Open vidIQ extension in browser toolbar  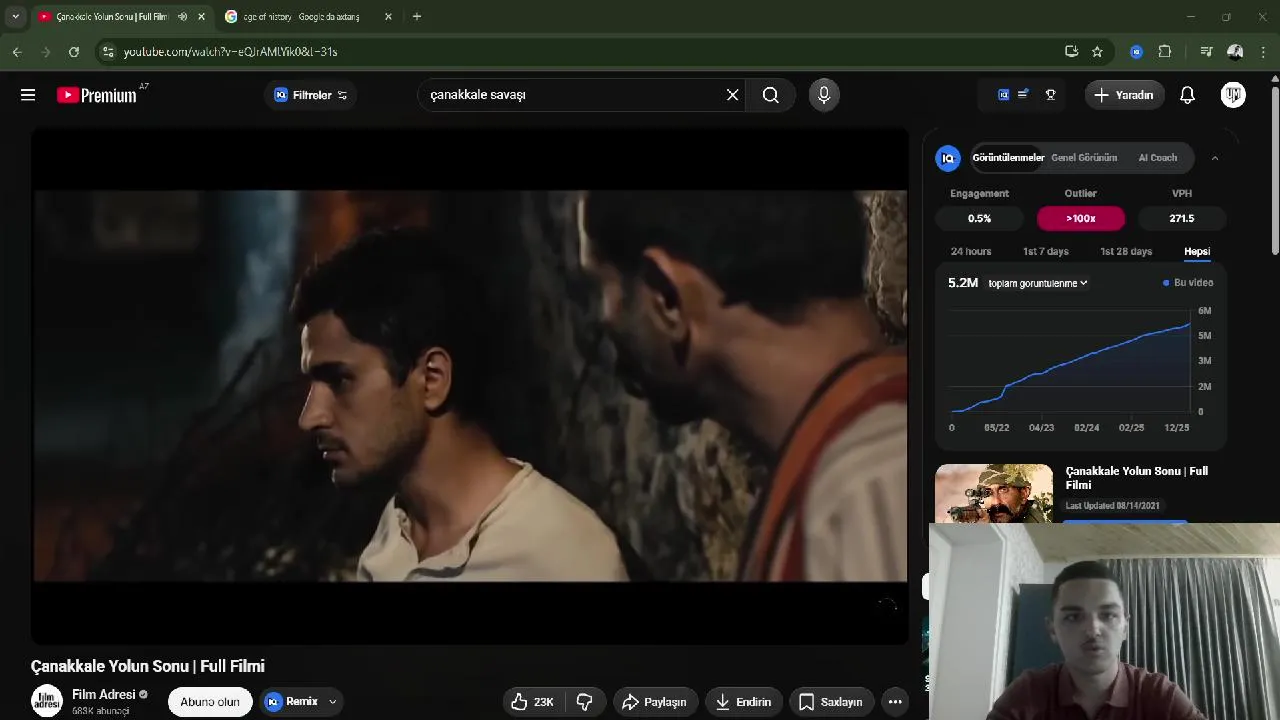click(1136, 52)
